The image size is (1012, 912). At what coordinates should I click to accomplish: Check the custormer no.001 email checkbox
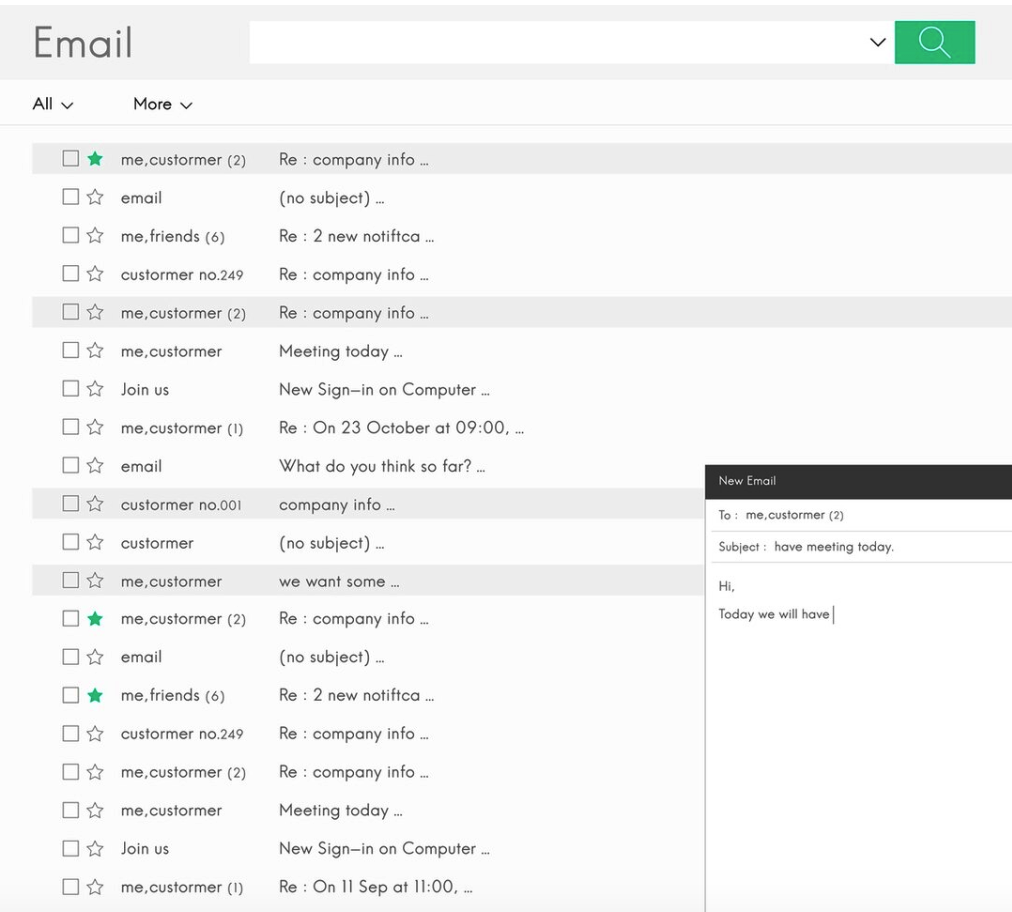tap(70, 504)
